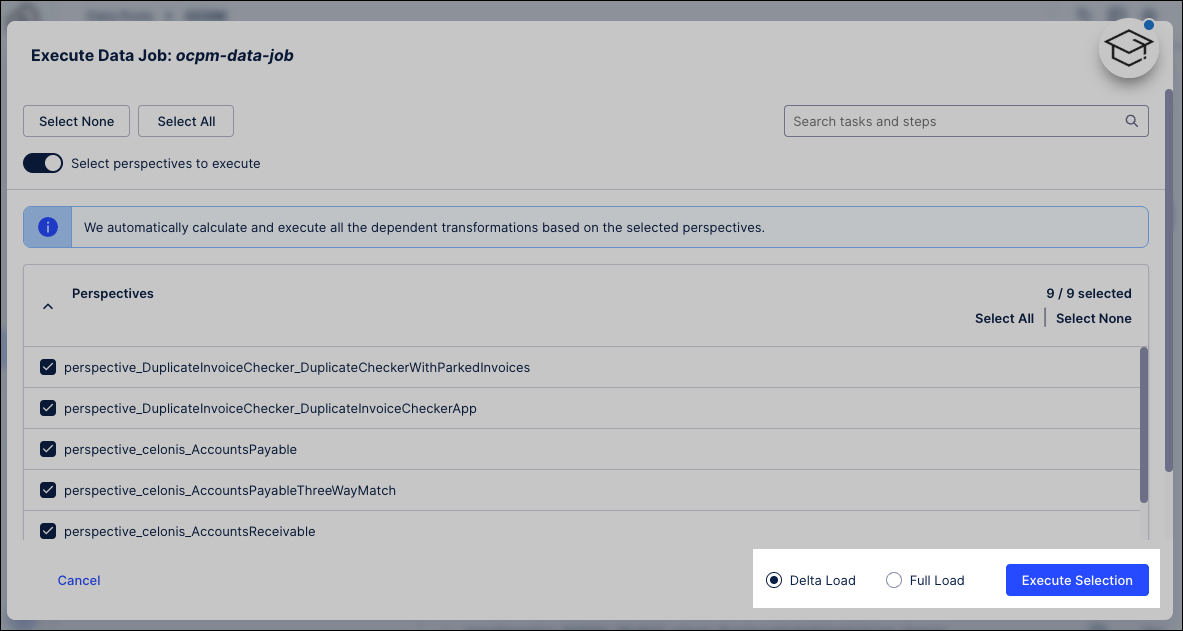Image resolution: width=1183 pixels, height=631 pixels.
Task: Toggle 'Select perspectives to execute' switch
Action: [x=43, y=163]
